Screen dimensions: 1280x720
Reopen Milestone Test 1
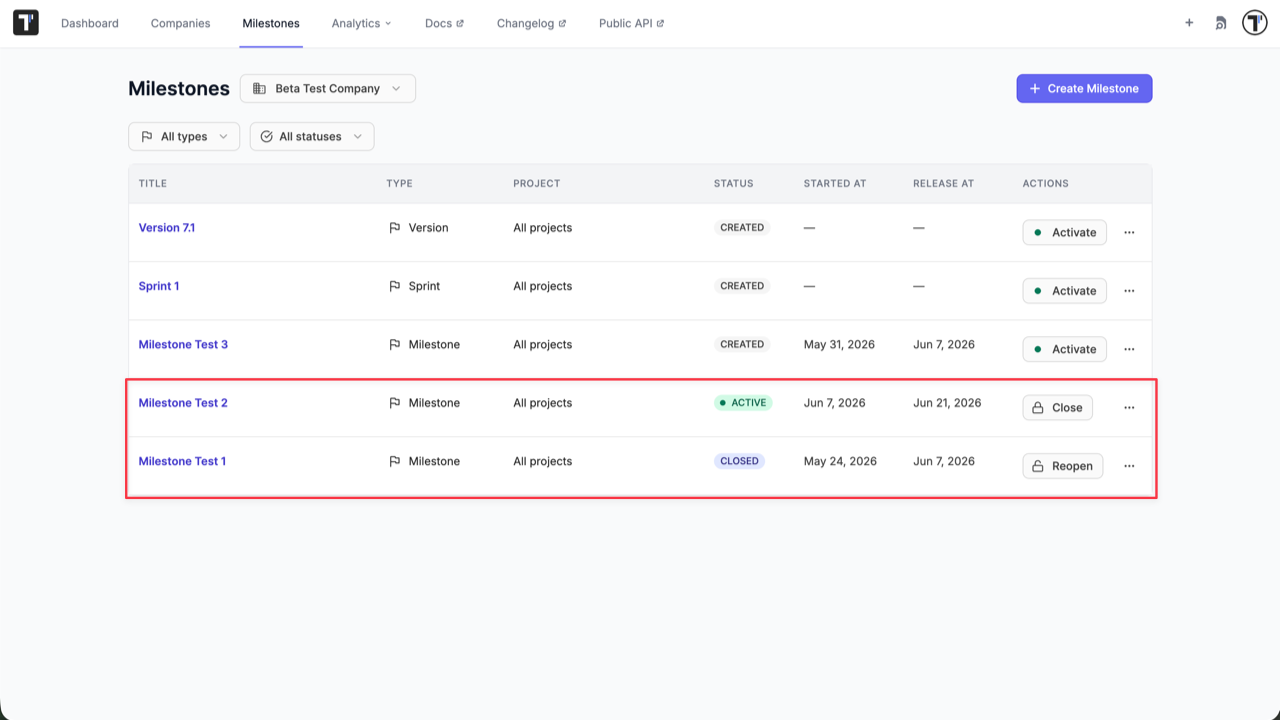point(1062,466)
